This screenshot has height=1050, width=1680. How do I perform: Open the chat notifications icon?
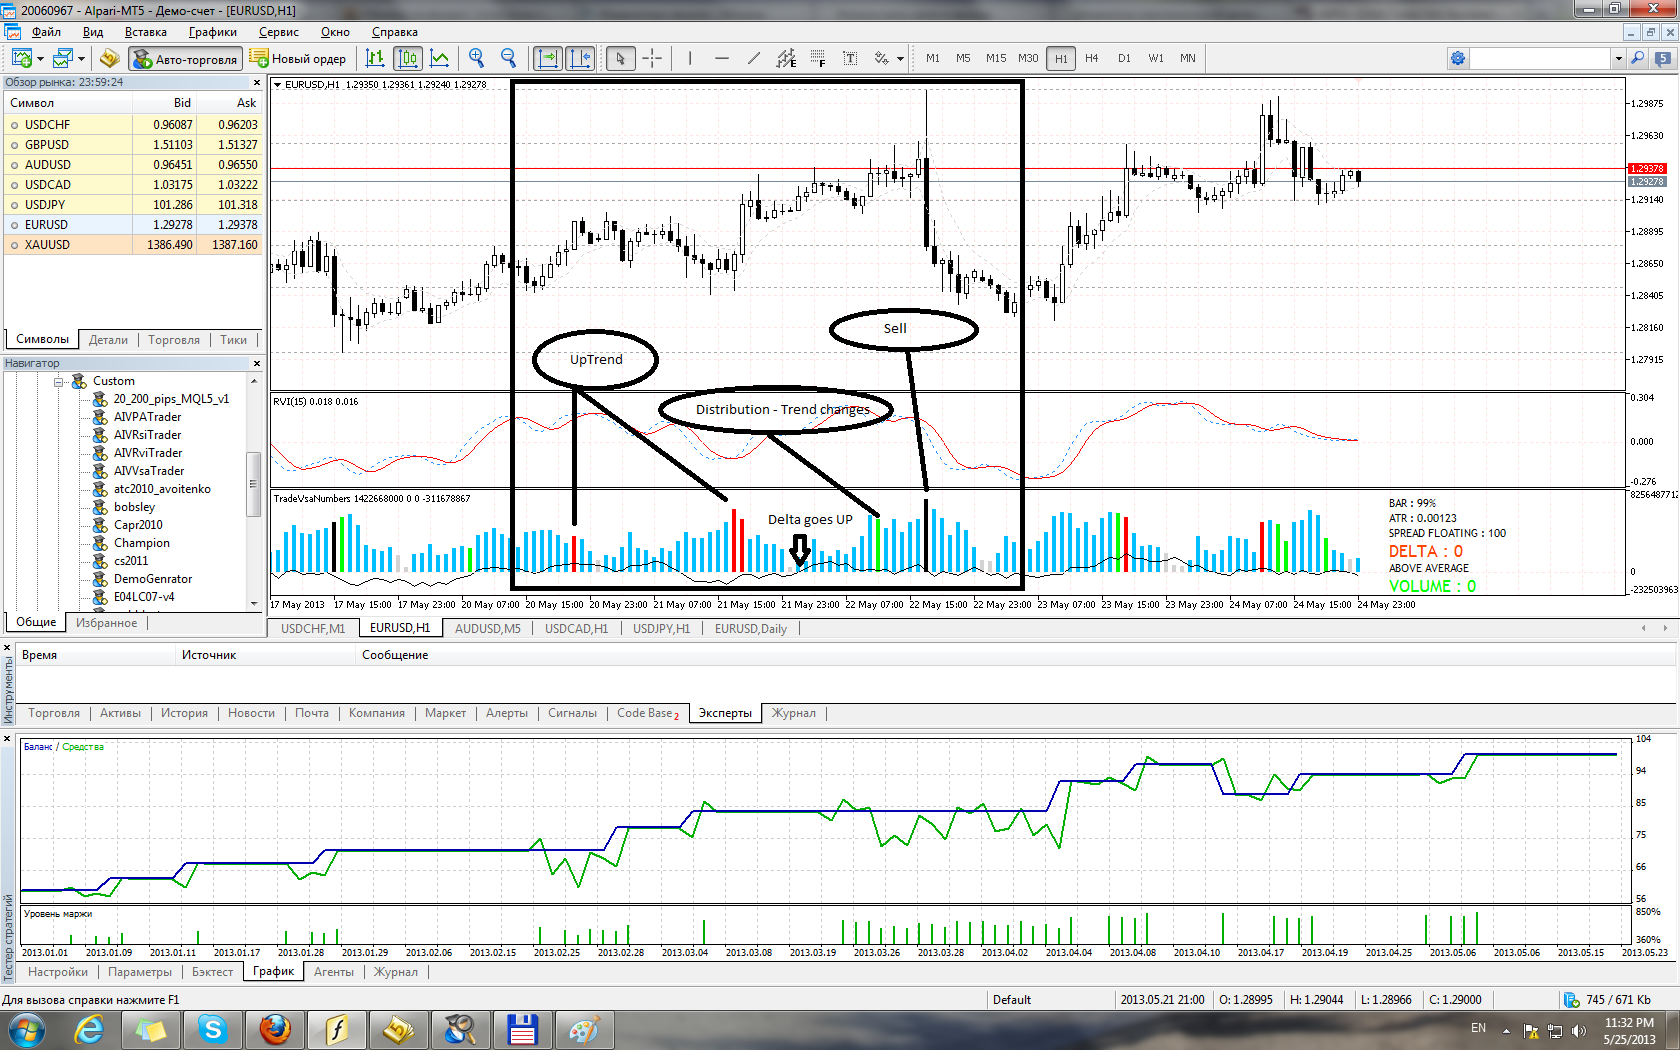pyautogui.click(x=1664, y=58)
